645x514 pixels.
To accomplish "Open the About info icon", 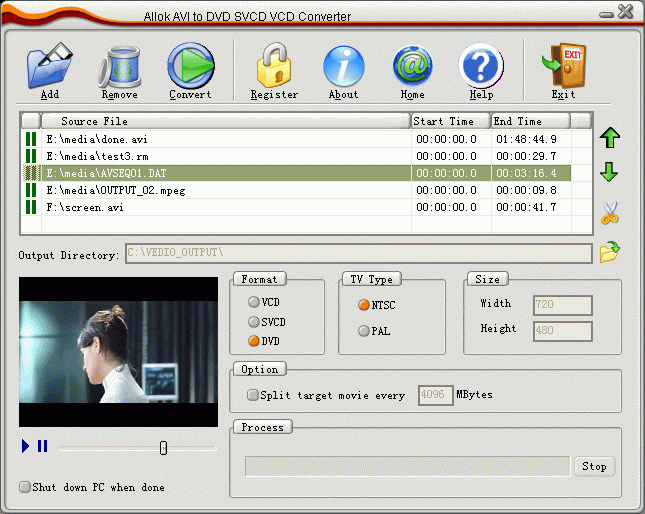I will click(x=344, y=67).
